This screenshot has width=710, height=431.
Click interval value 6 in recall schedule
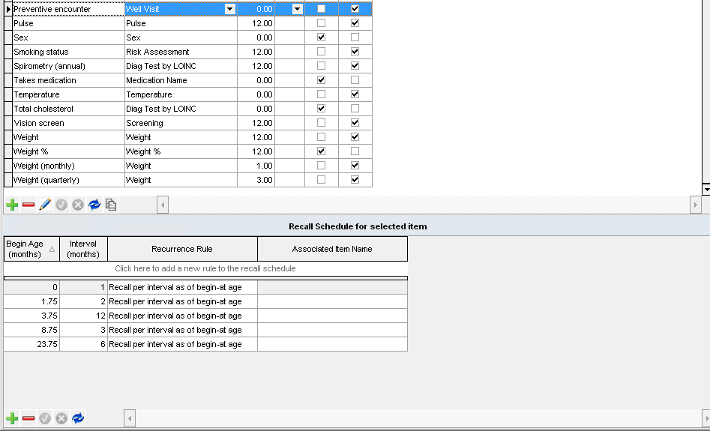coord(83,344)
